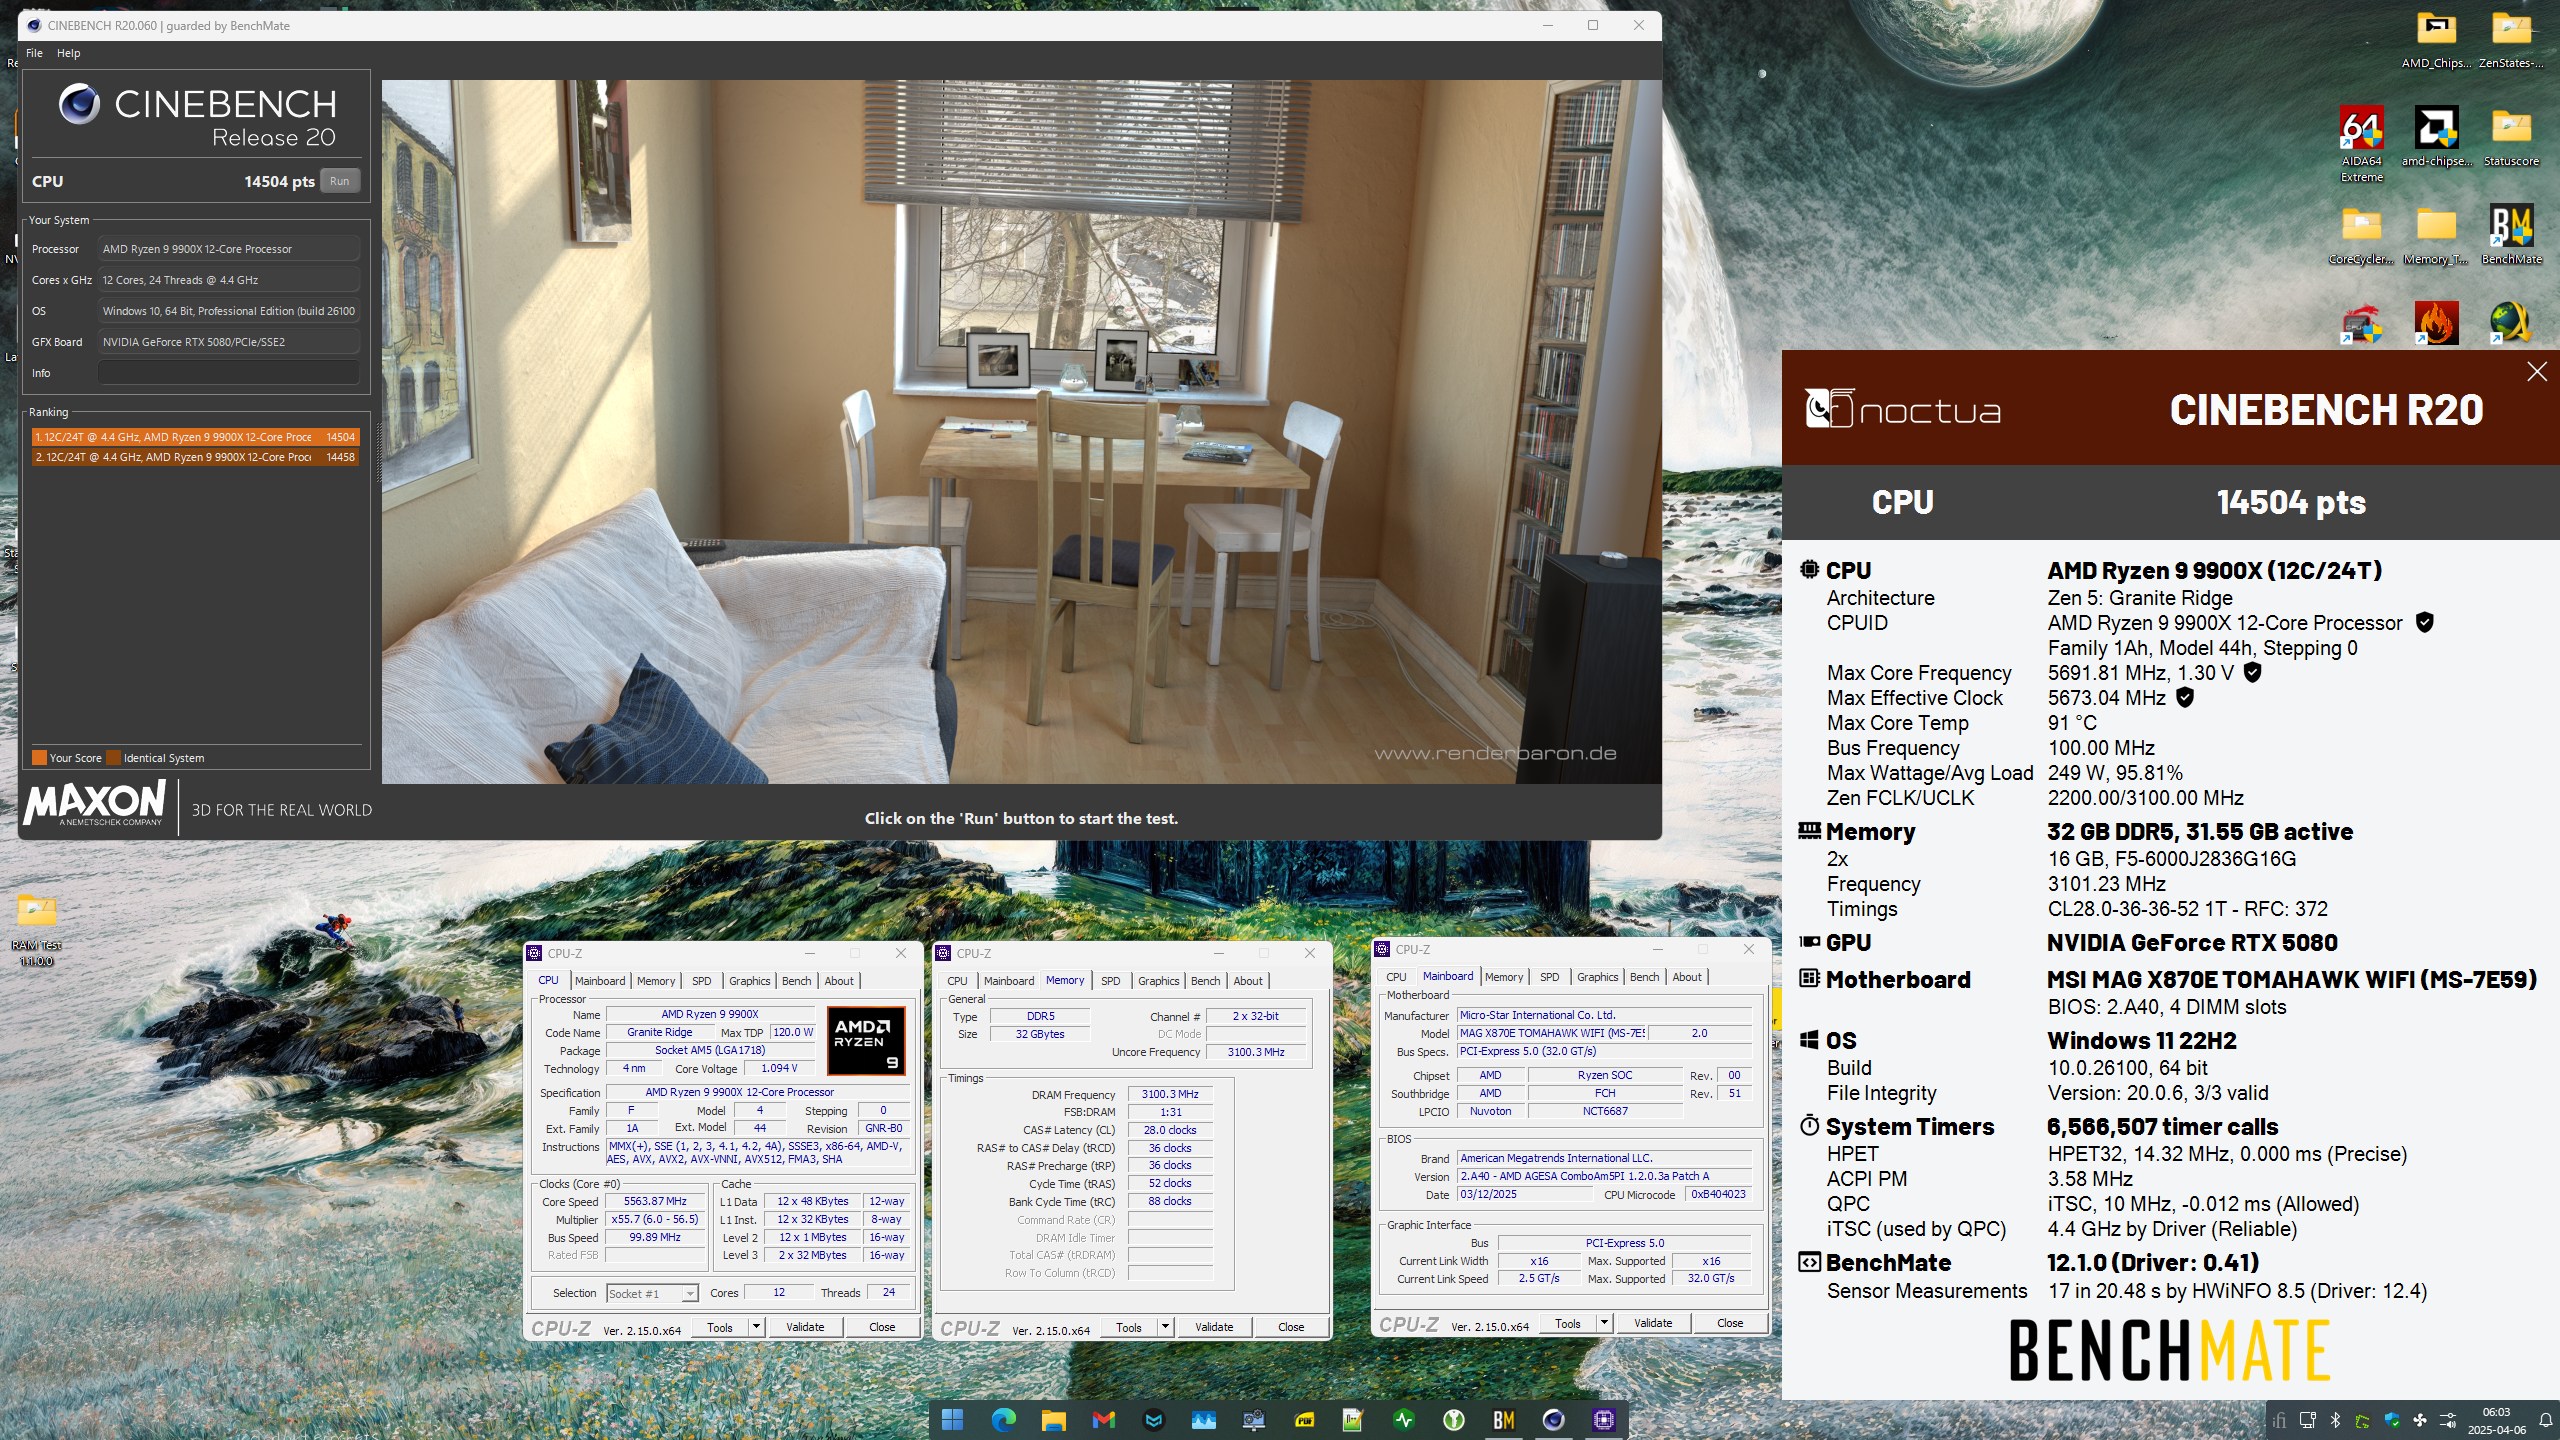Switch to Memory tab in CPU-Z Mainboard window

click(x=1504, y=977)
